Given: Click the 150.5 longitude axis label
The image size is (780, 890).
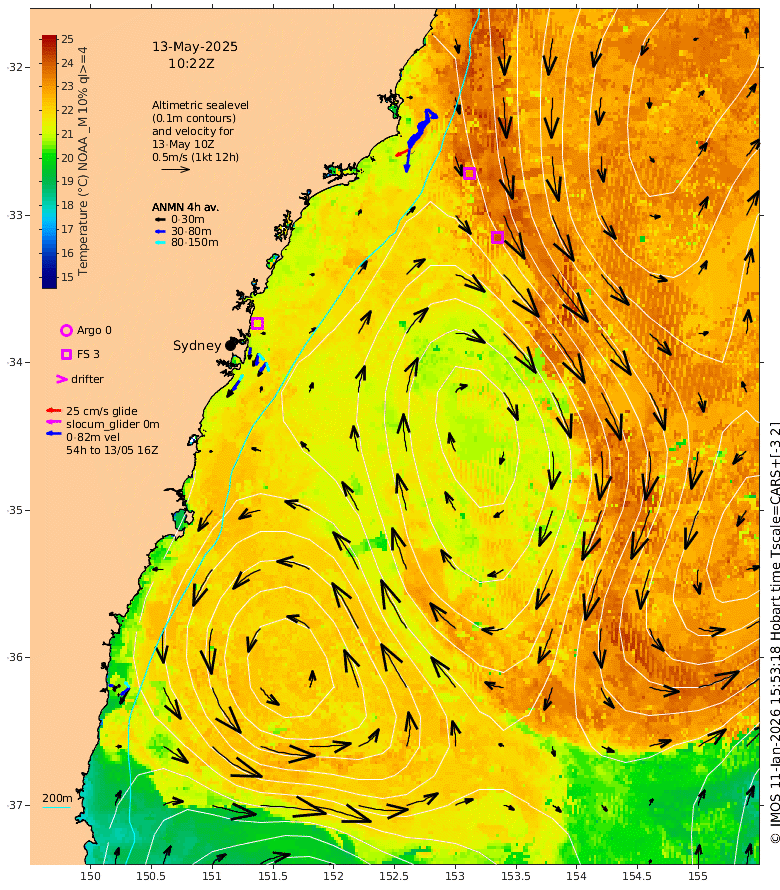Looking at the screenshot, I should pos(151,876).
